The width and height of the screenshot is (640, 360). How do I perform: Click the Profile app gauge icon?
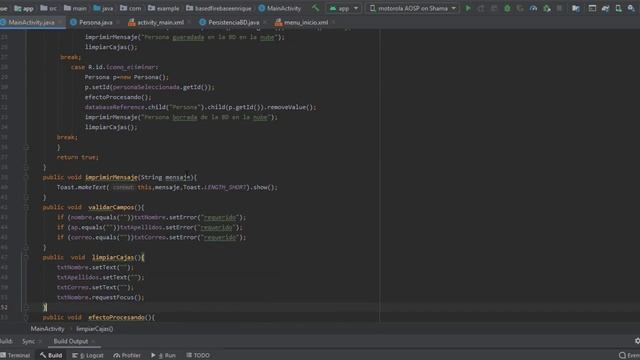[533, 8]
